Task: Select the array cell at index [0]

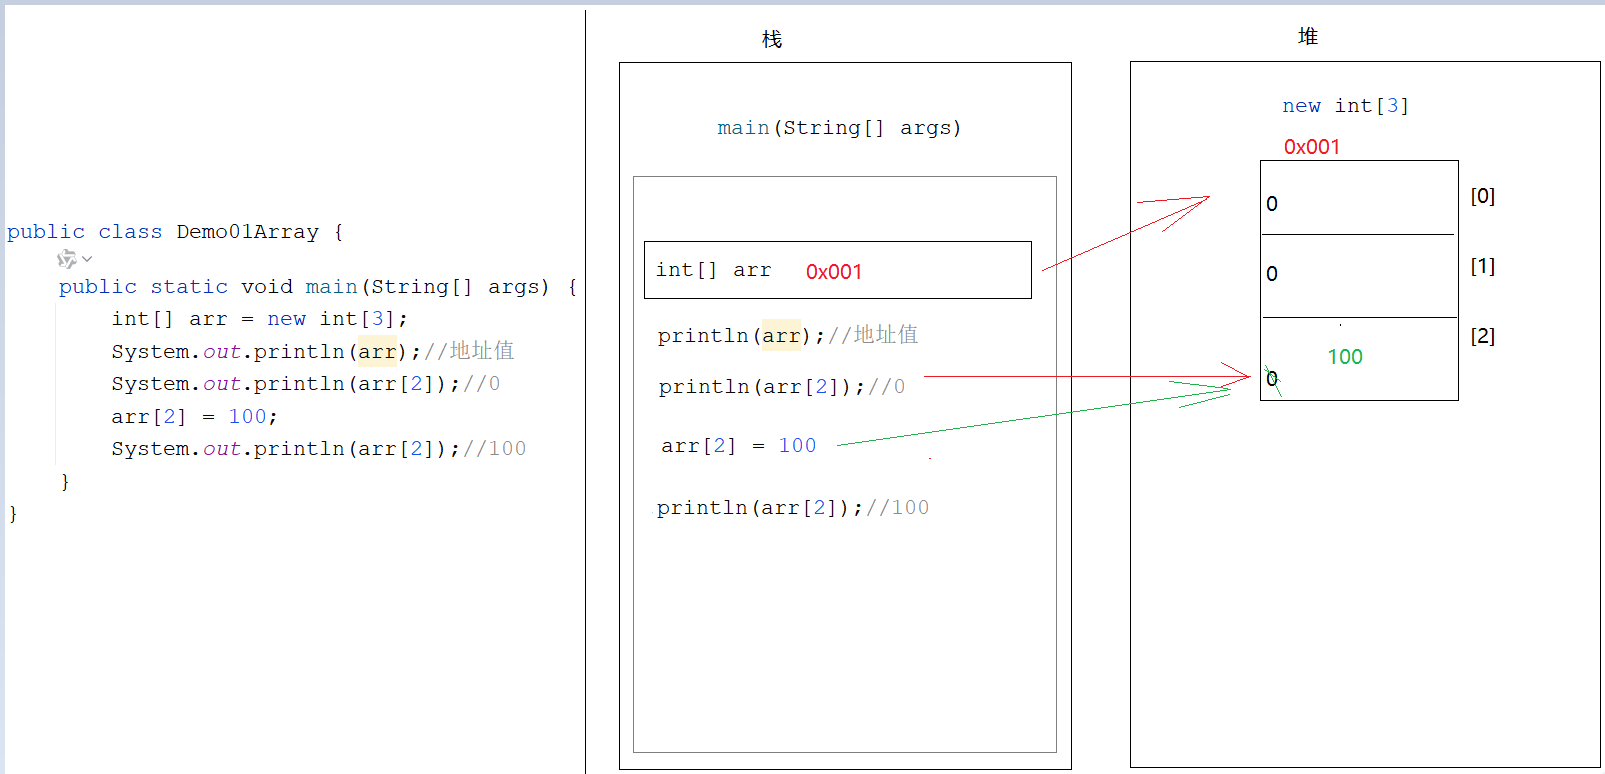Action: point(1357,199)
